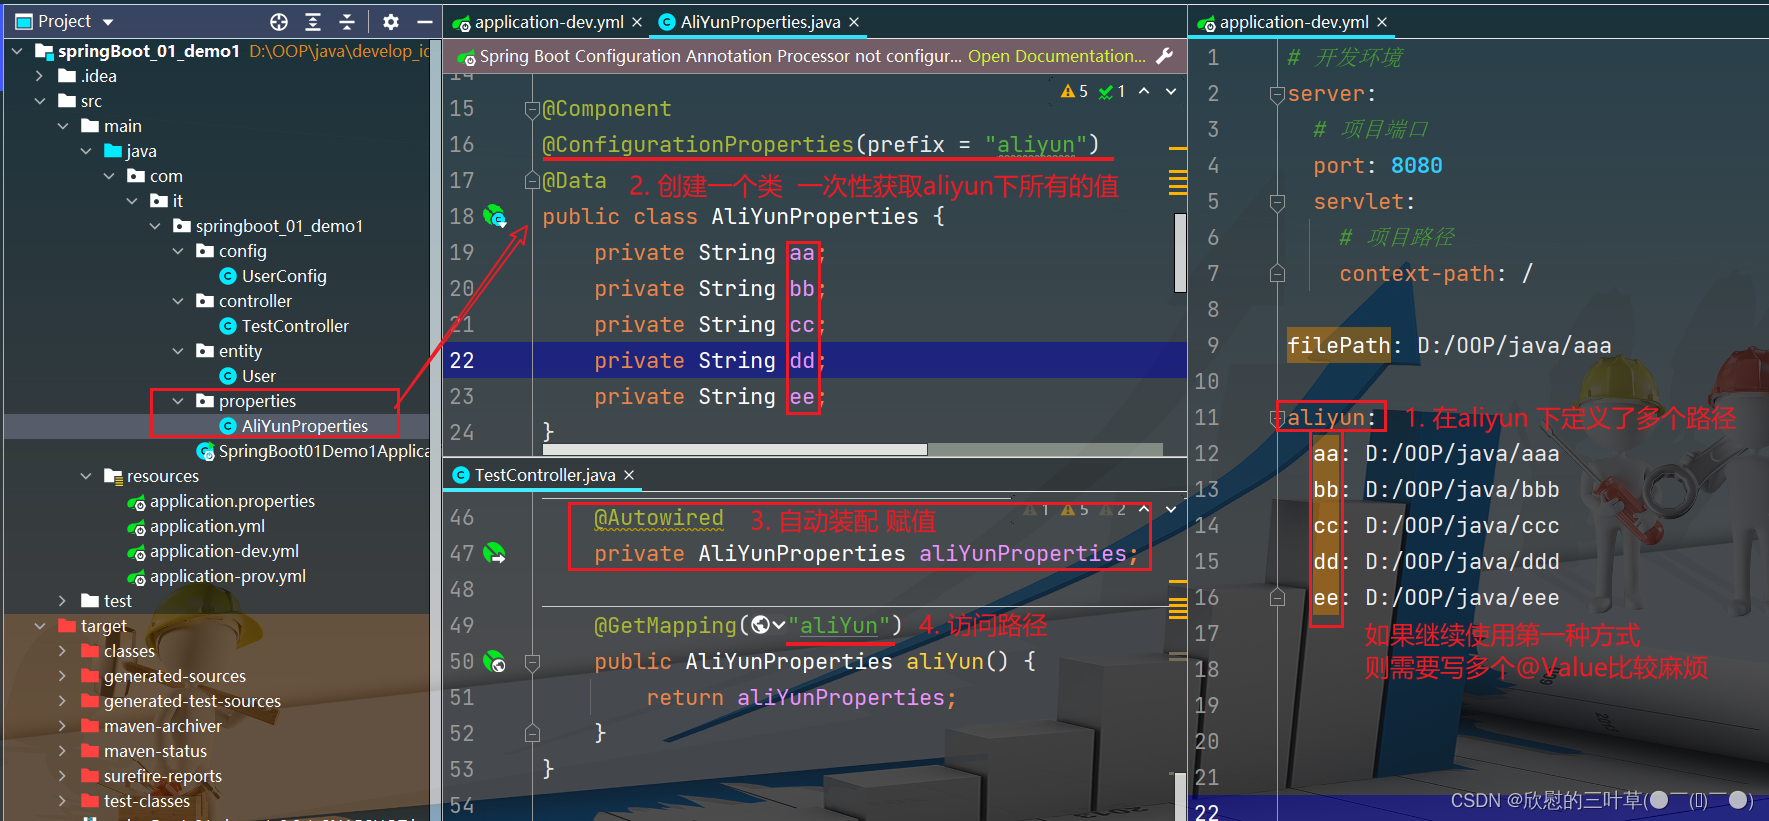Close the right editor application-dev.yml tab

[x=1382, y=22]
